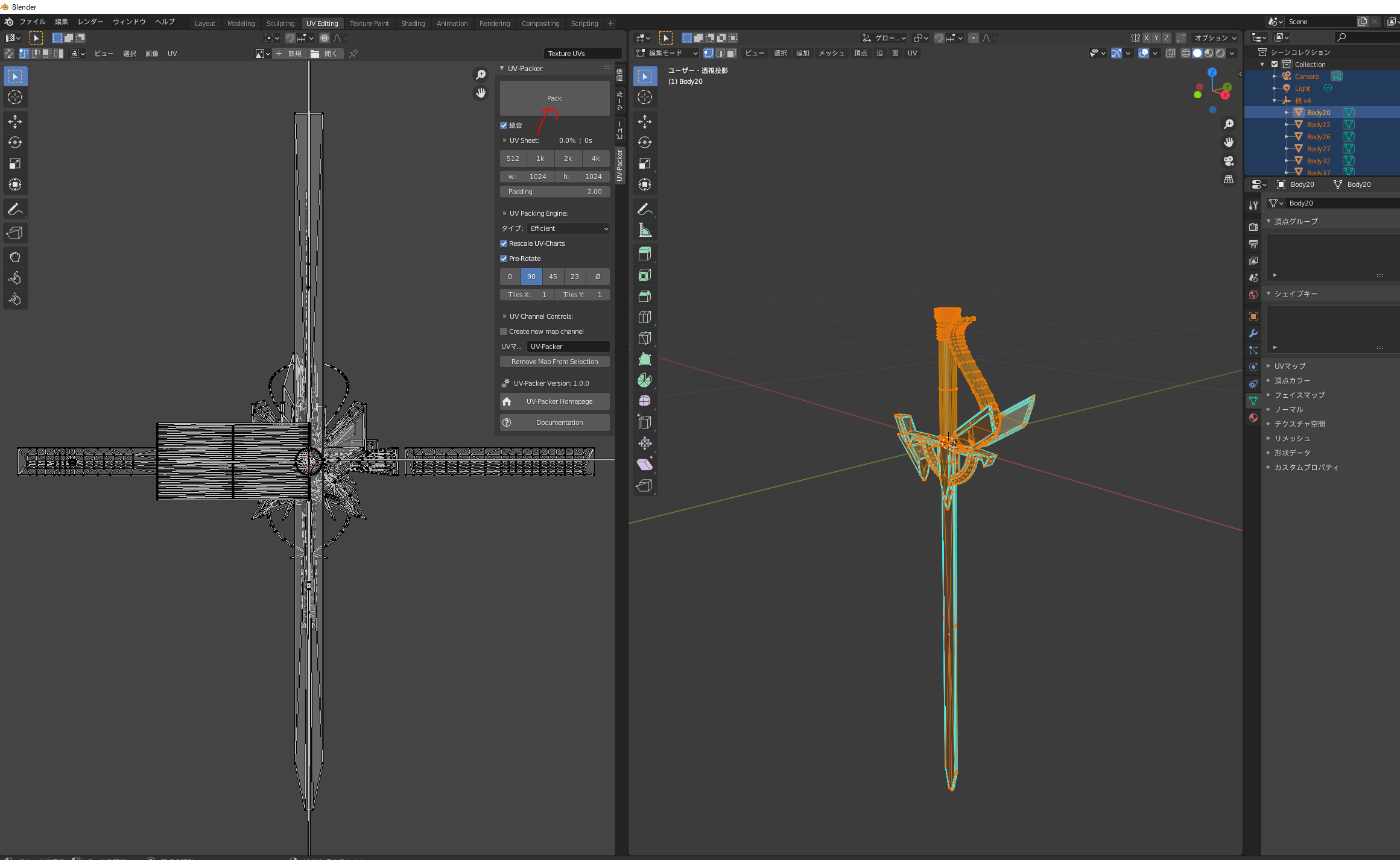This screenshot has width=1400, height=860.
Task: Adjust the Padding value slider
Action: point(555,191)
